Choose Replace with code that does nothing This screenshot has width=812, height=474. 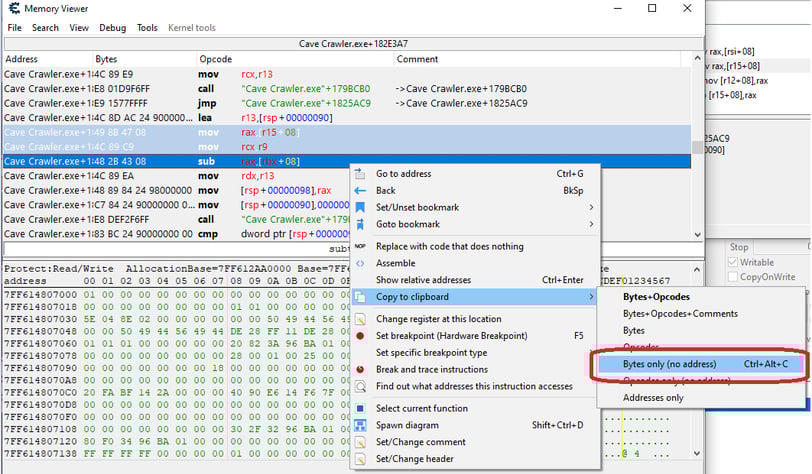[475, 247]
